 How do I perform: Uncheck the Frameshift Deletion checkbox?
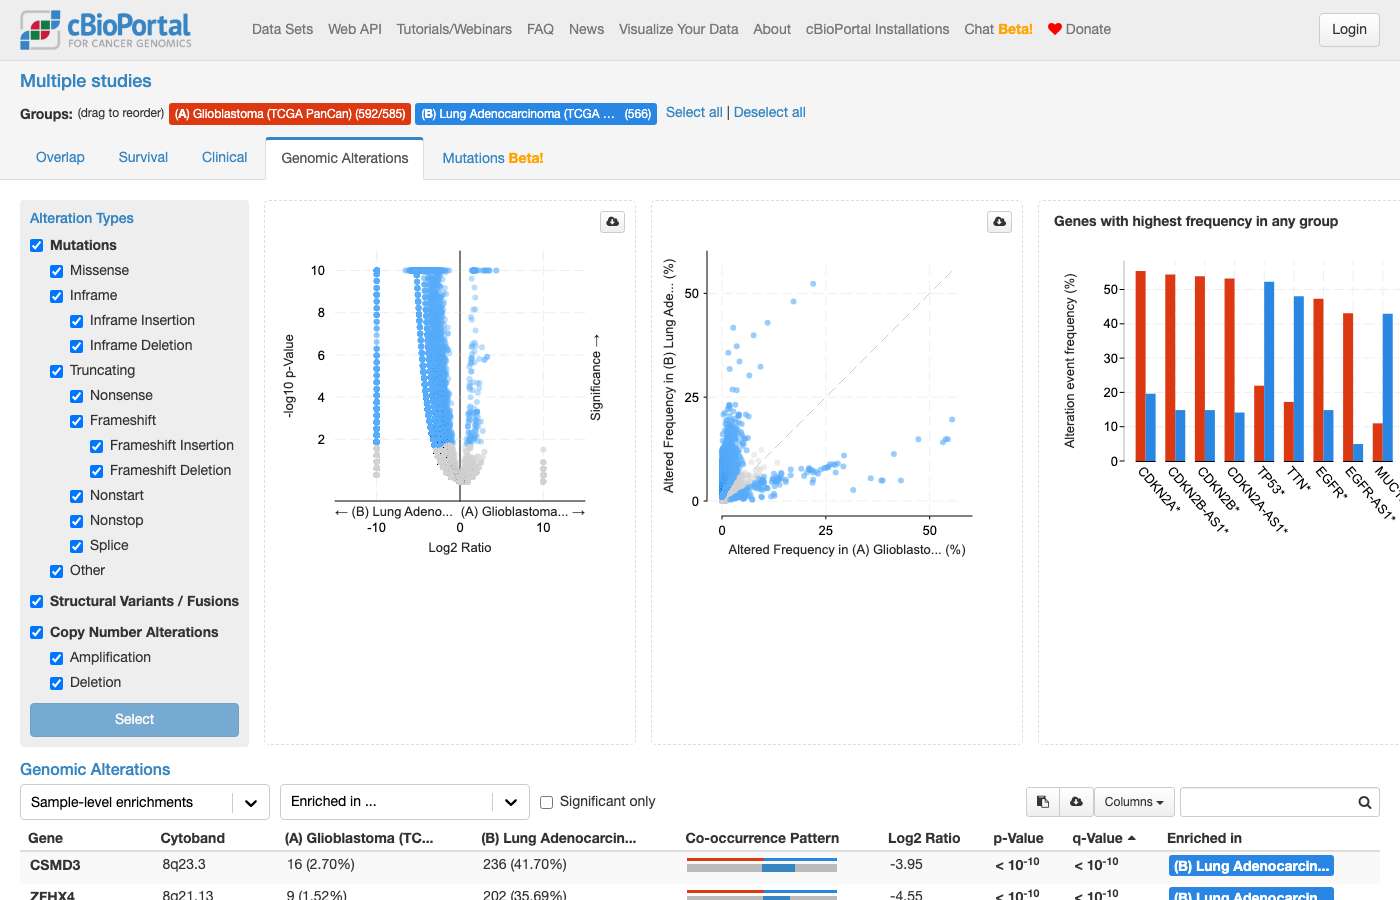(97, 471)
